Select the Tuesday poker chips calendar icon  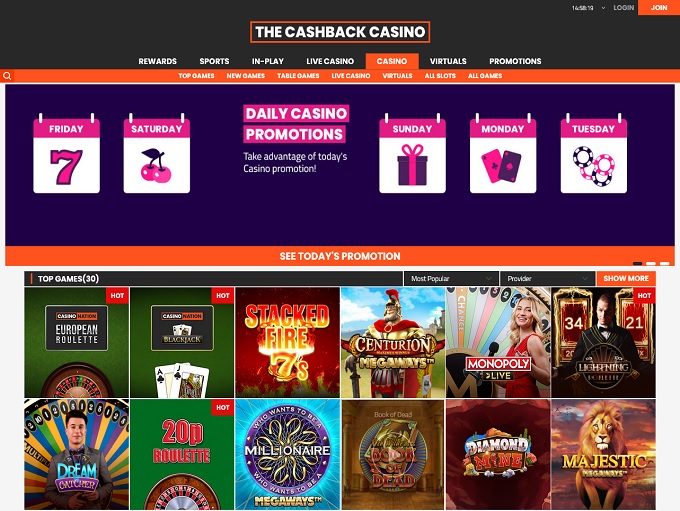[x=593, y=154]
